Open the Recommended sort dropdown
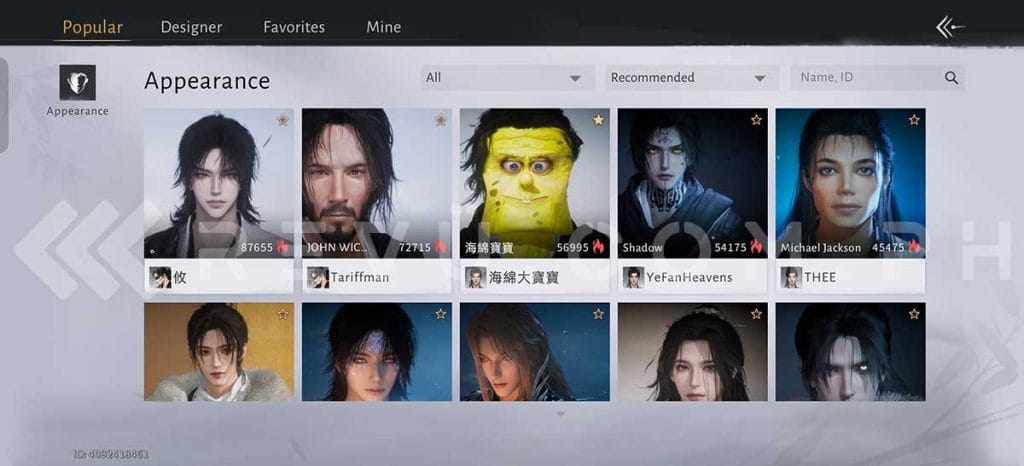The width and height of the screenshot is (1024, 466). (692, 78)
